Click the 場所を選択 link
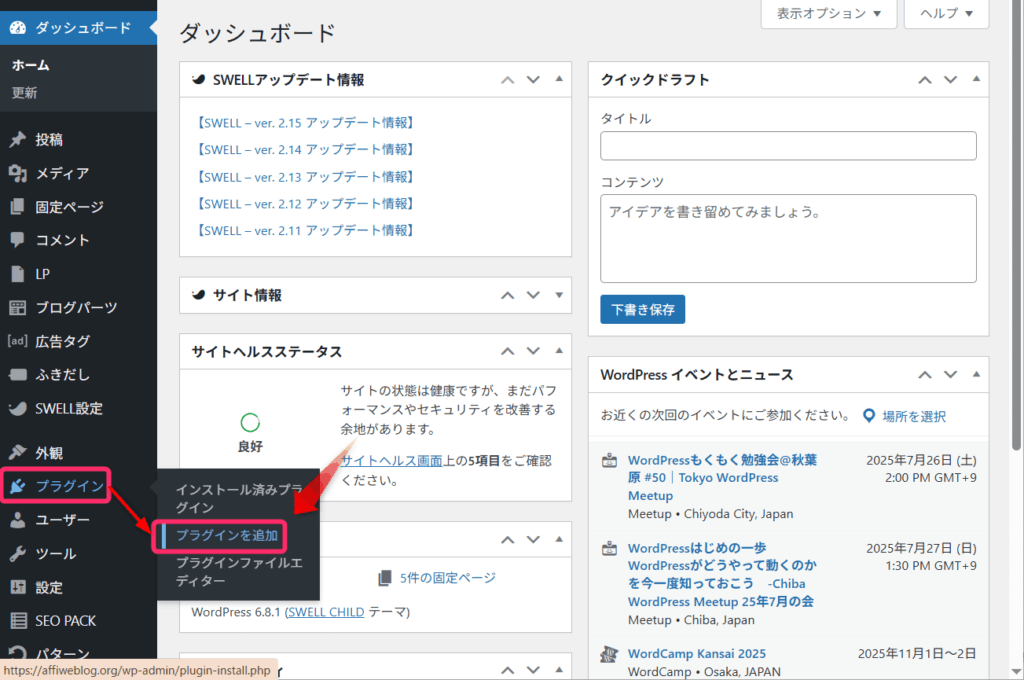 914,416
